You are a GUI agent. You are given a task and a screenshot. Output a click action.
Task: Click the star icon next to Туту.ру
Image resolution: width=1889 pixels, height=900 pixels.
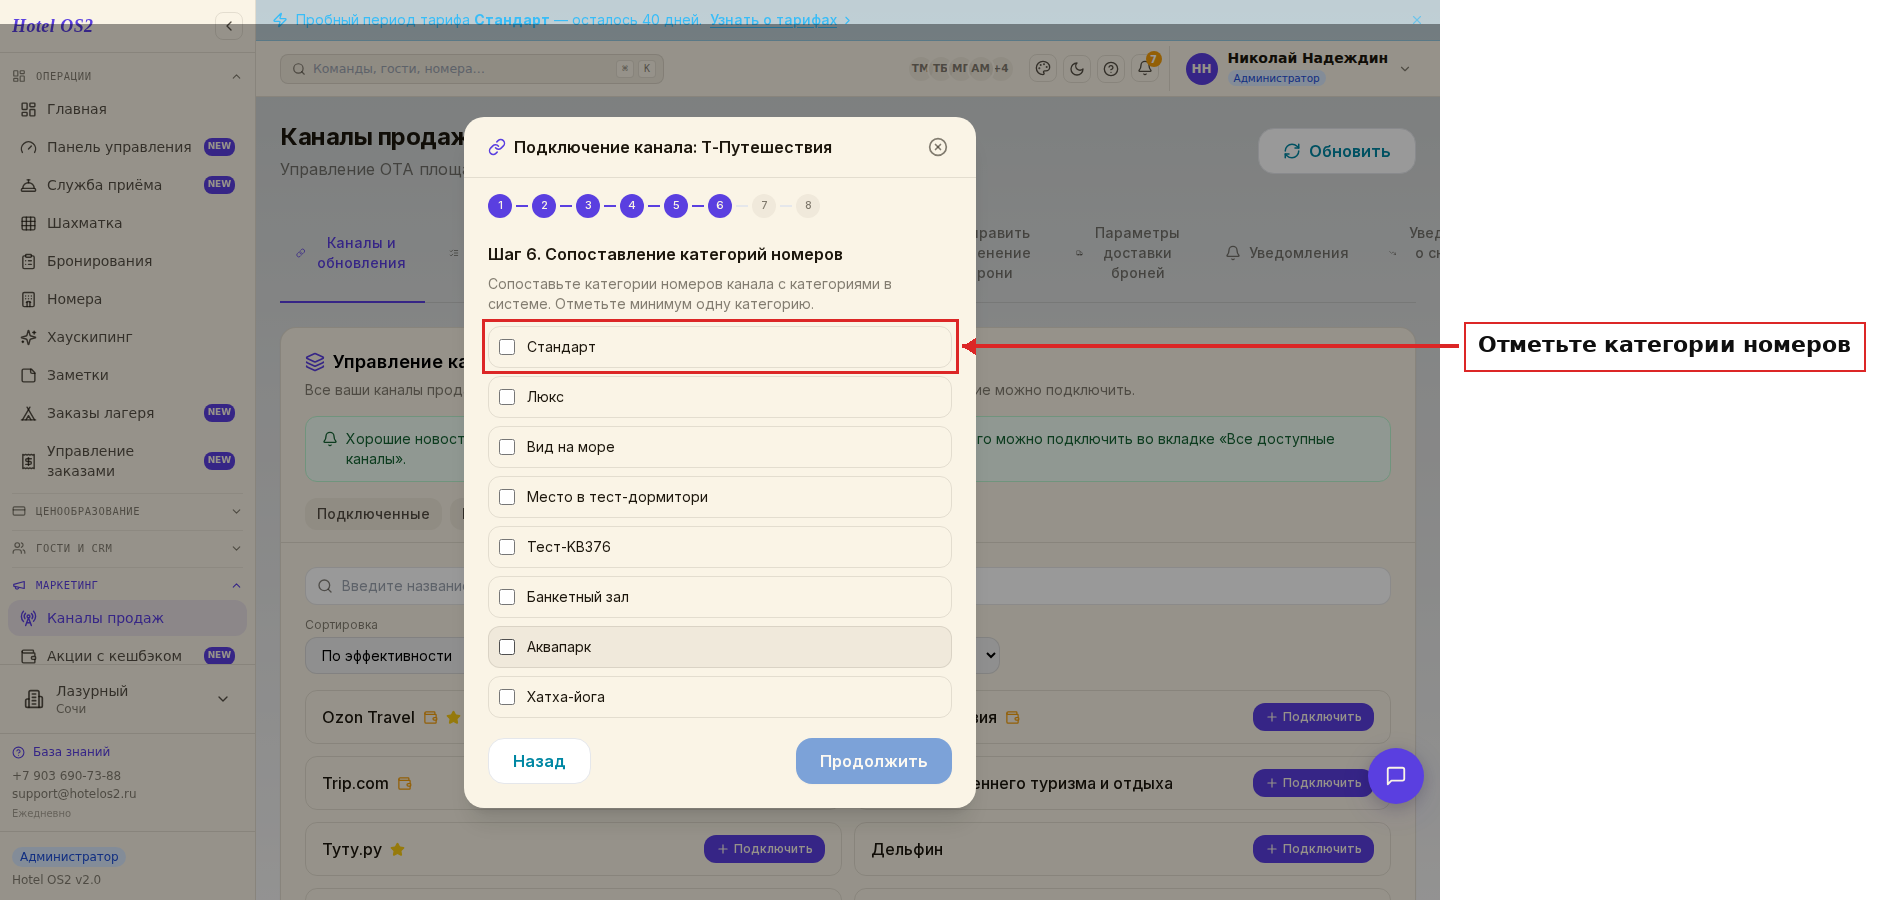[x=397, y=849]
